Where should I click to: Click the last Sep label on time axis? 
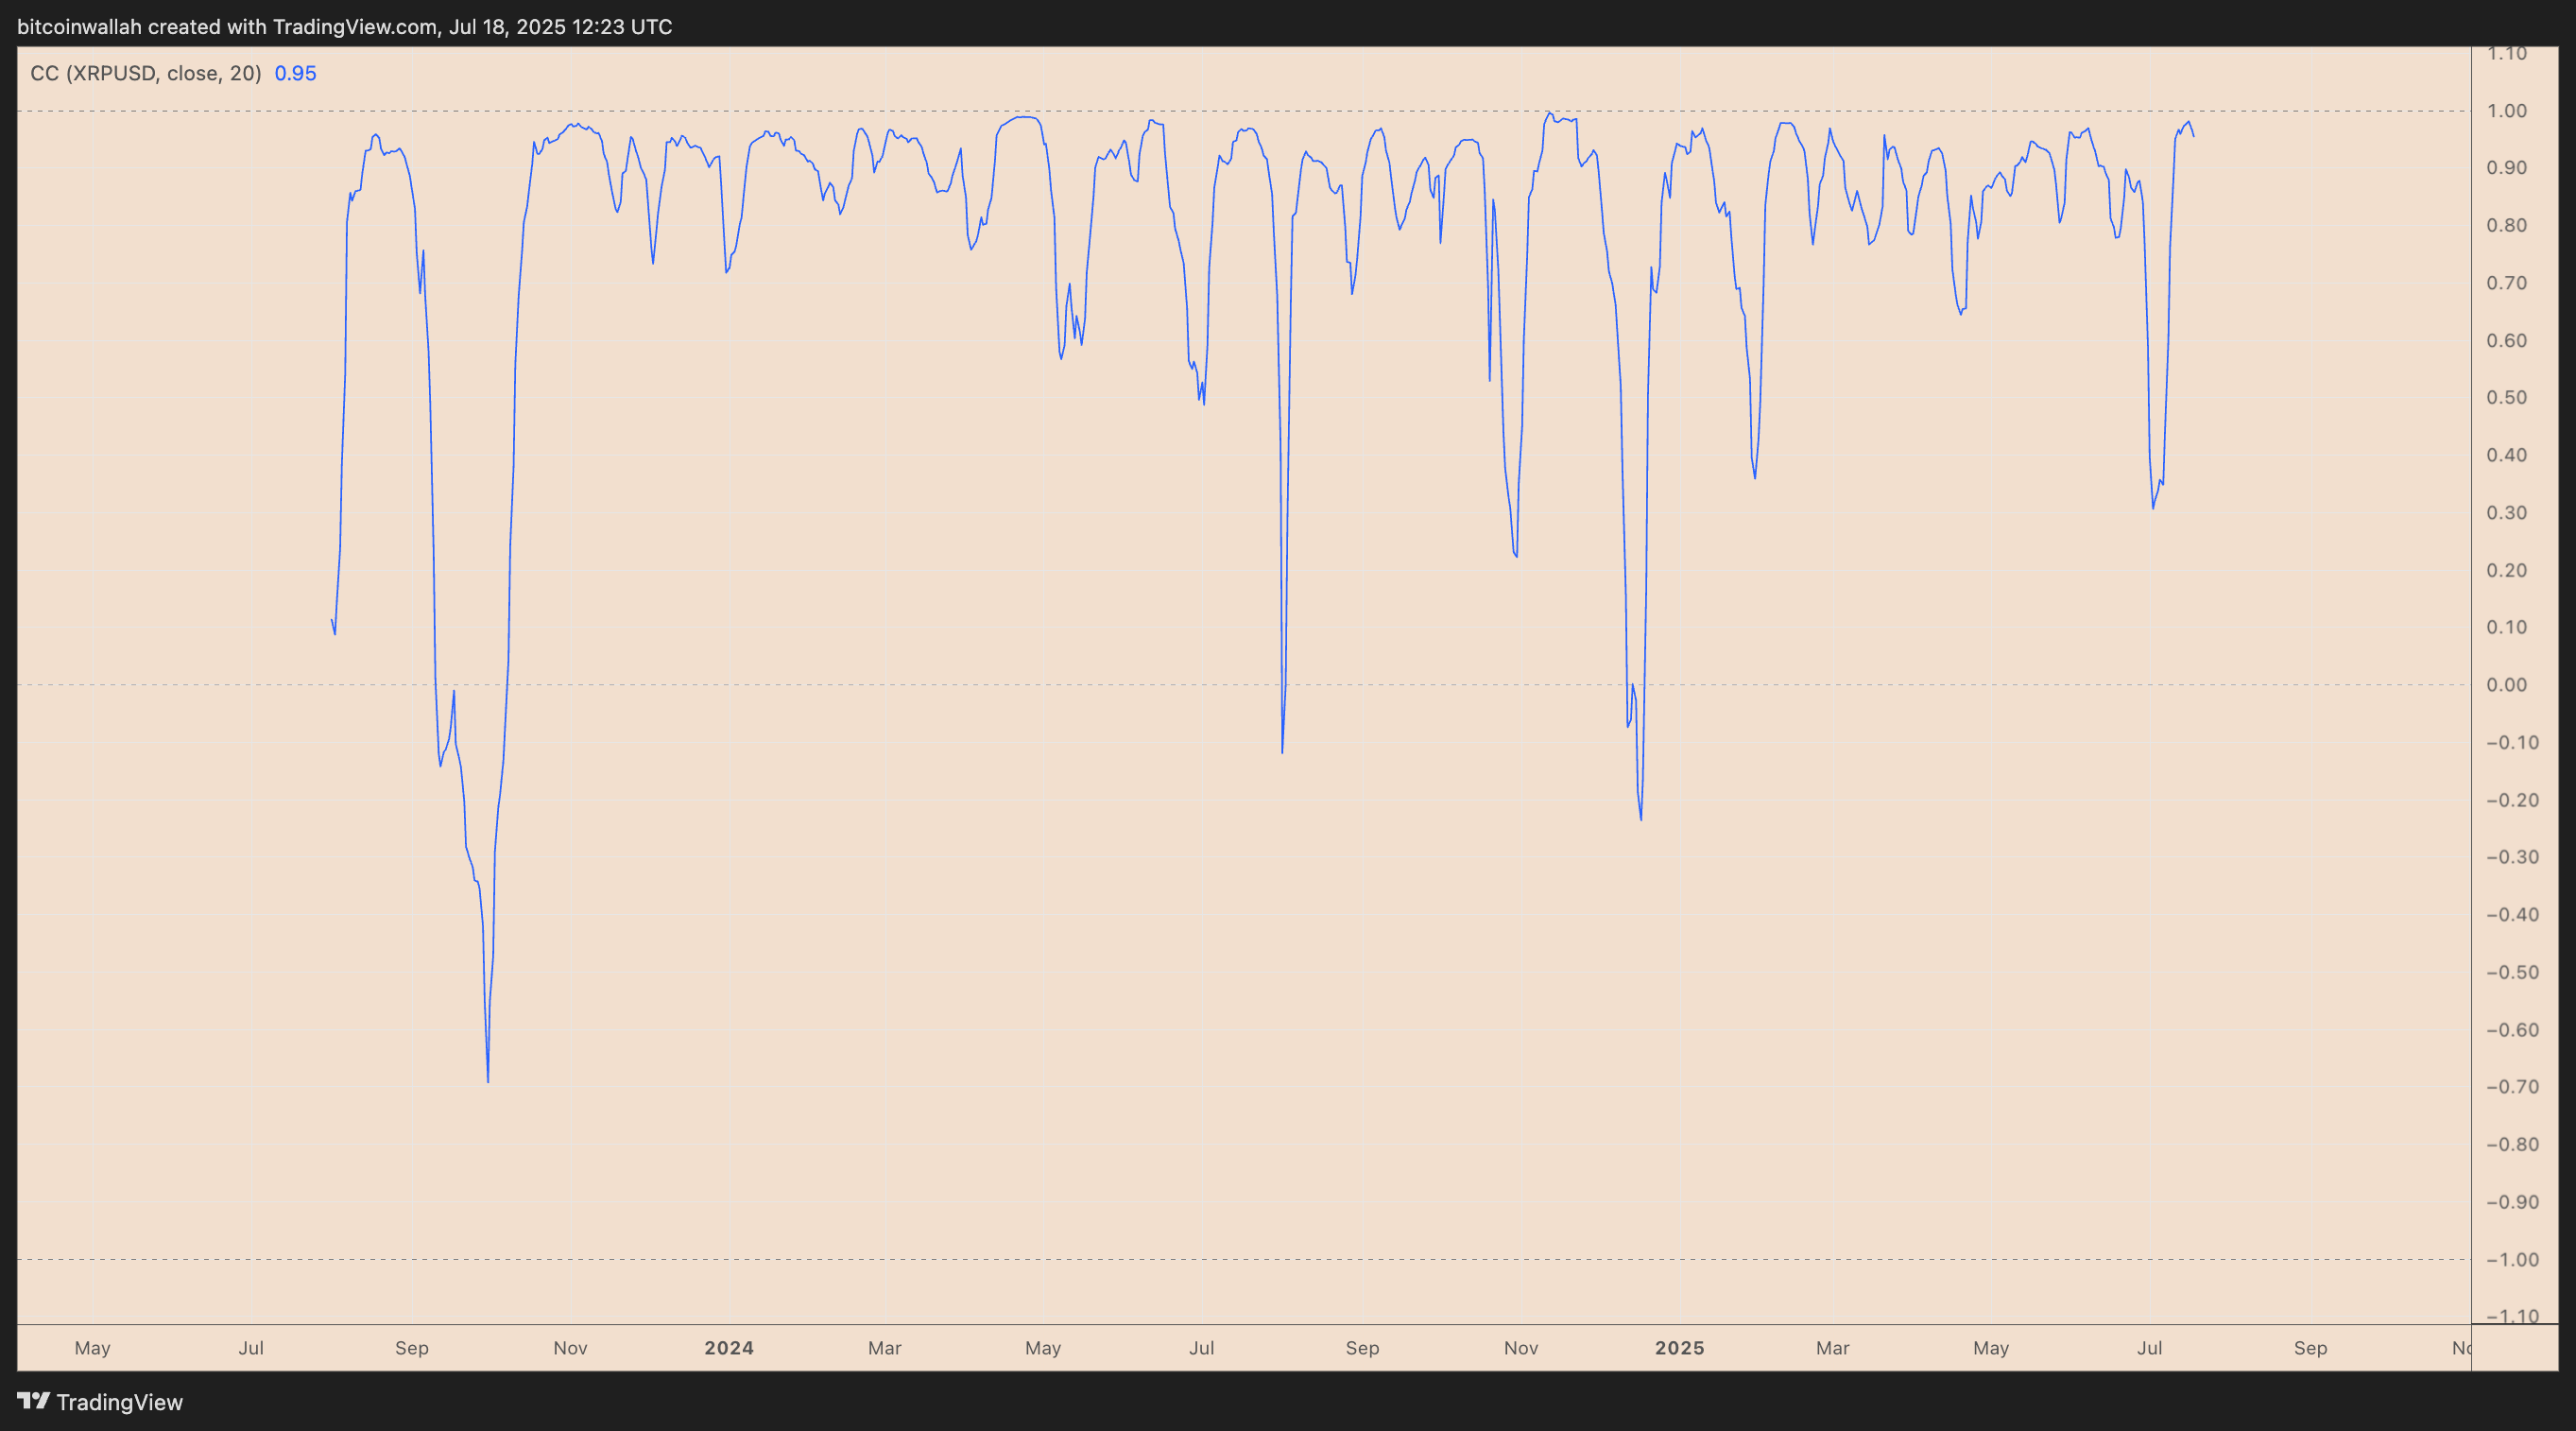[x=2310, y=1348]
